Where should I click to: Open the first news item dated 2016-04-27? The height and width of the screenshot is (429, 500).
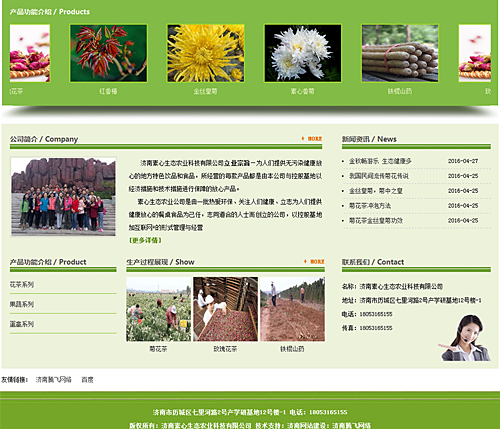380,161
